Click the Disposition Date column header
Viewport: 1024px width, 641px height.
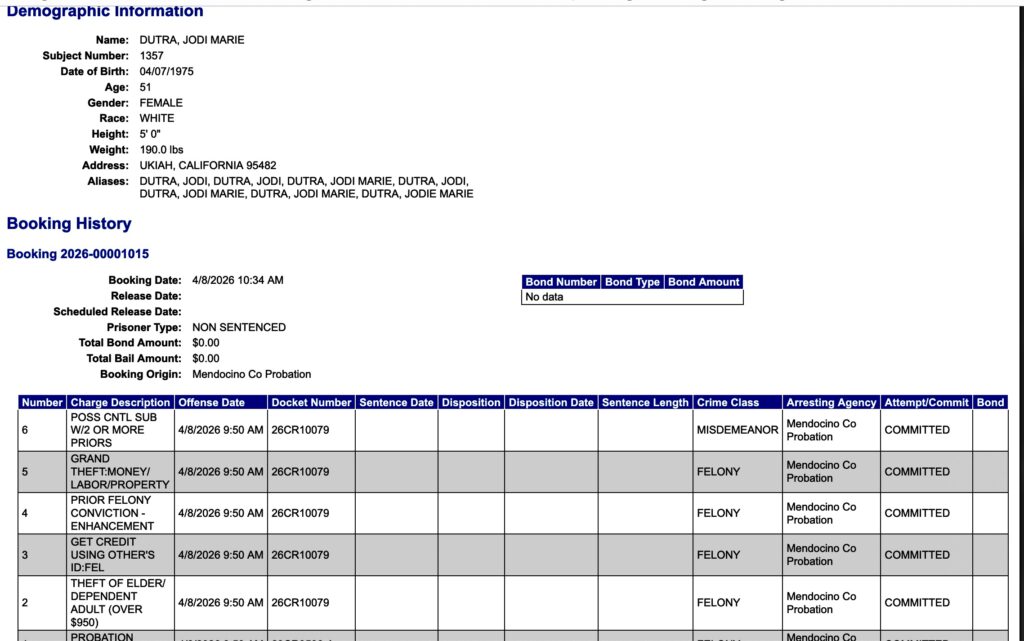click(x=551, y=403)
